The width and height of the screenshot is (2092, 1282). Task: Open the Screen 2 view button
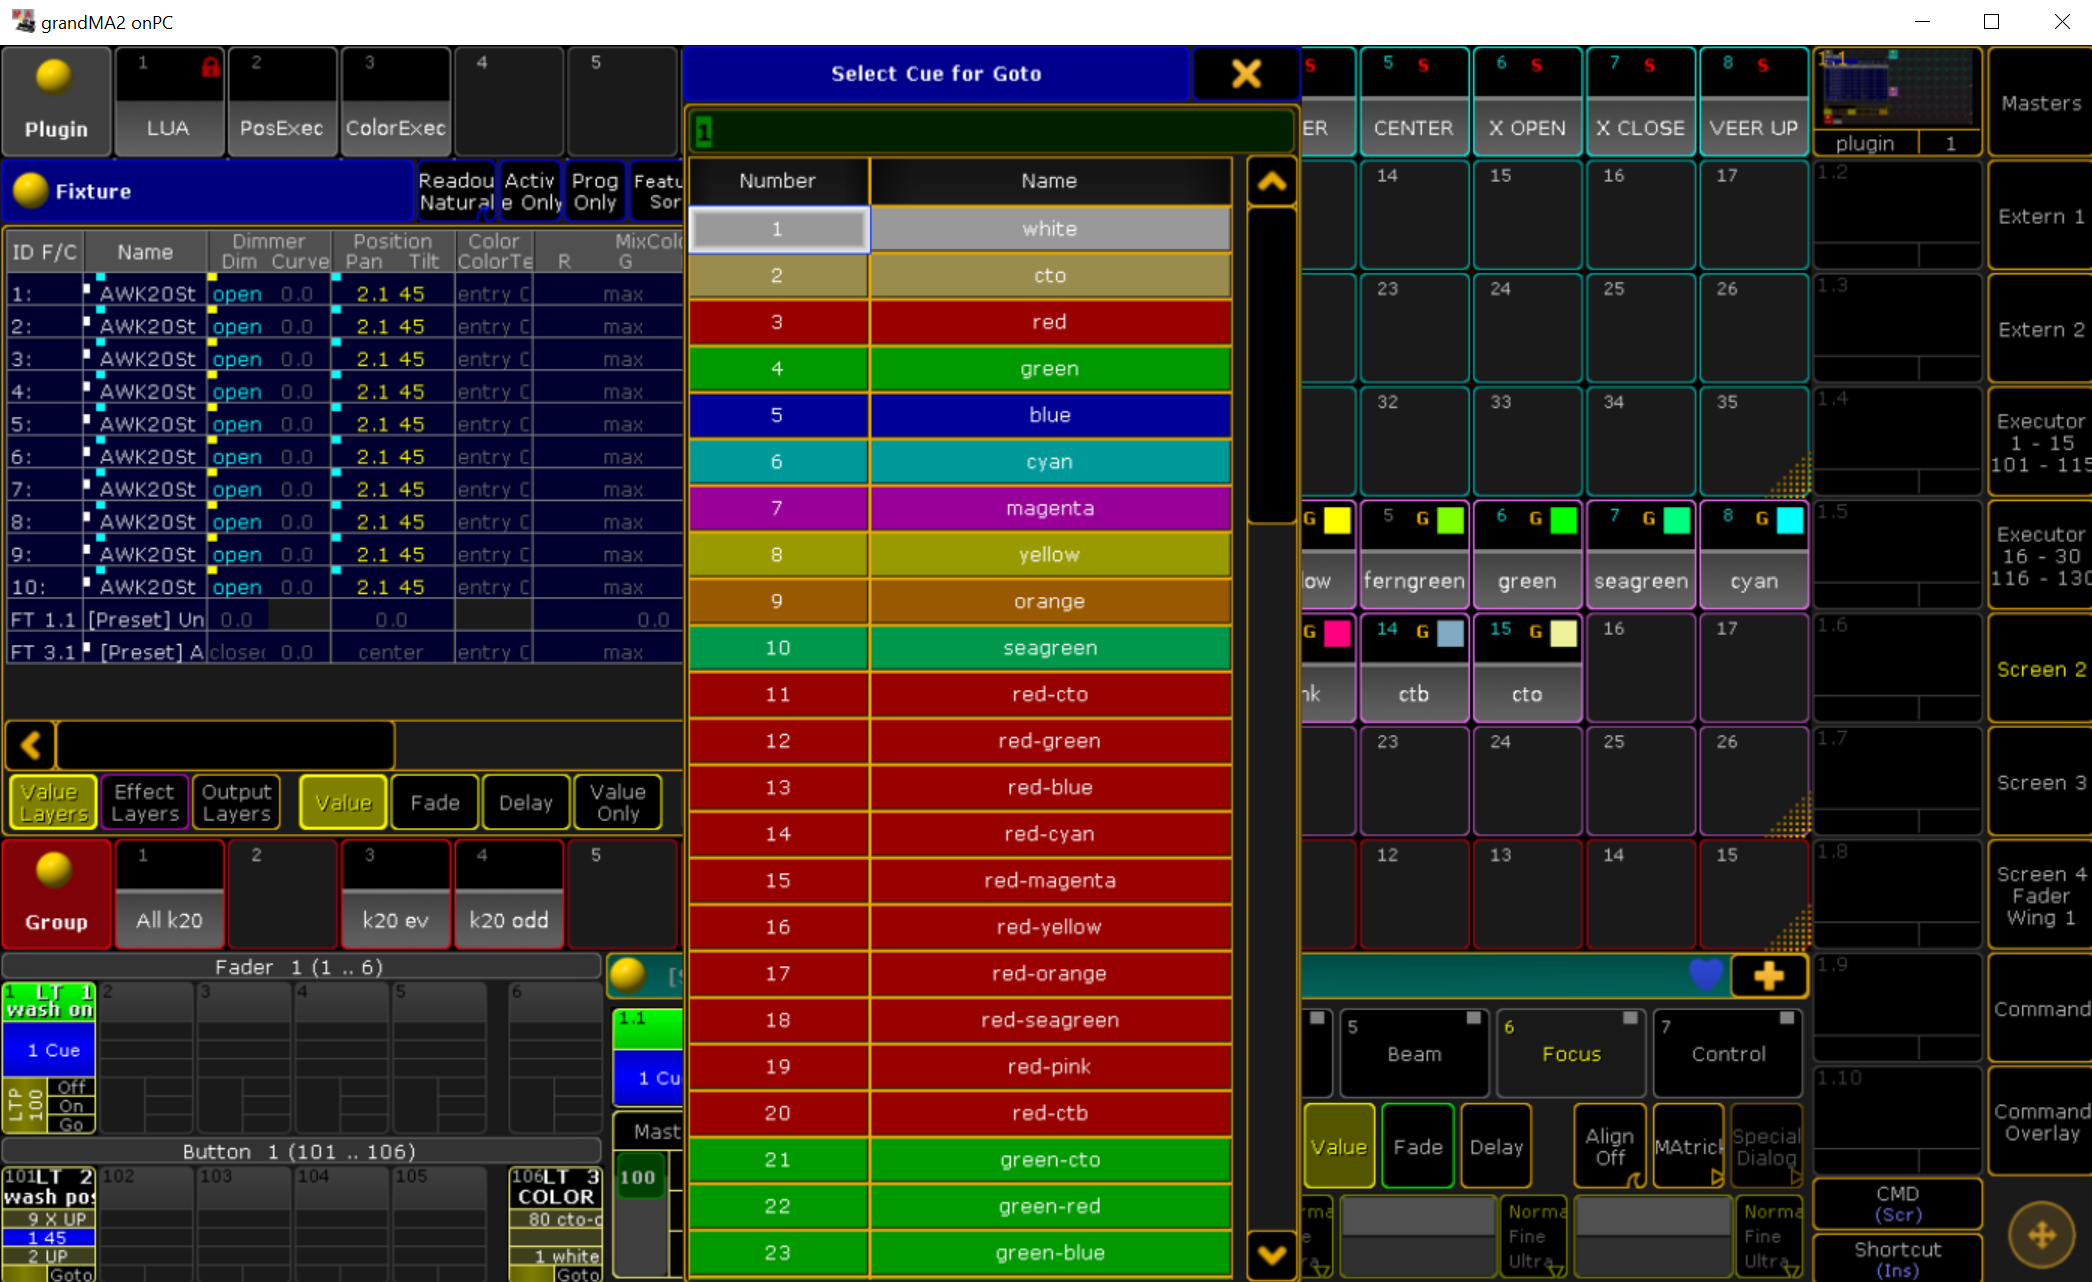pyautogui.click(x=2040, y=669)
